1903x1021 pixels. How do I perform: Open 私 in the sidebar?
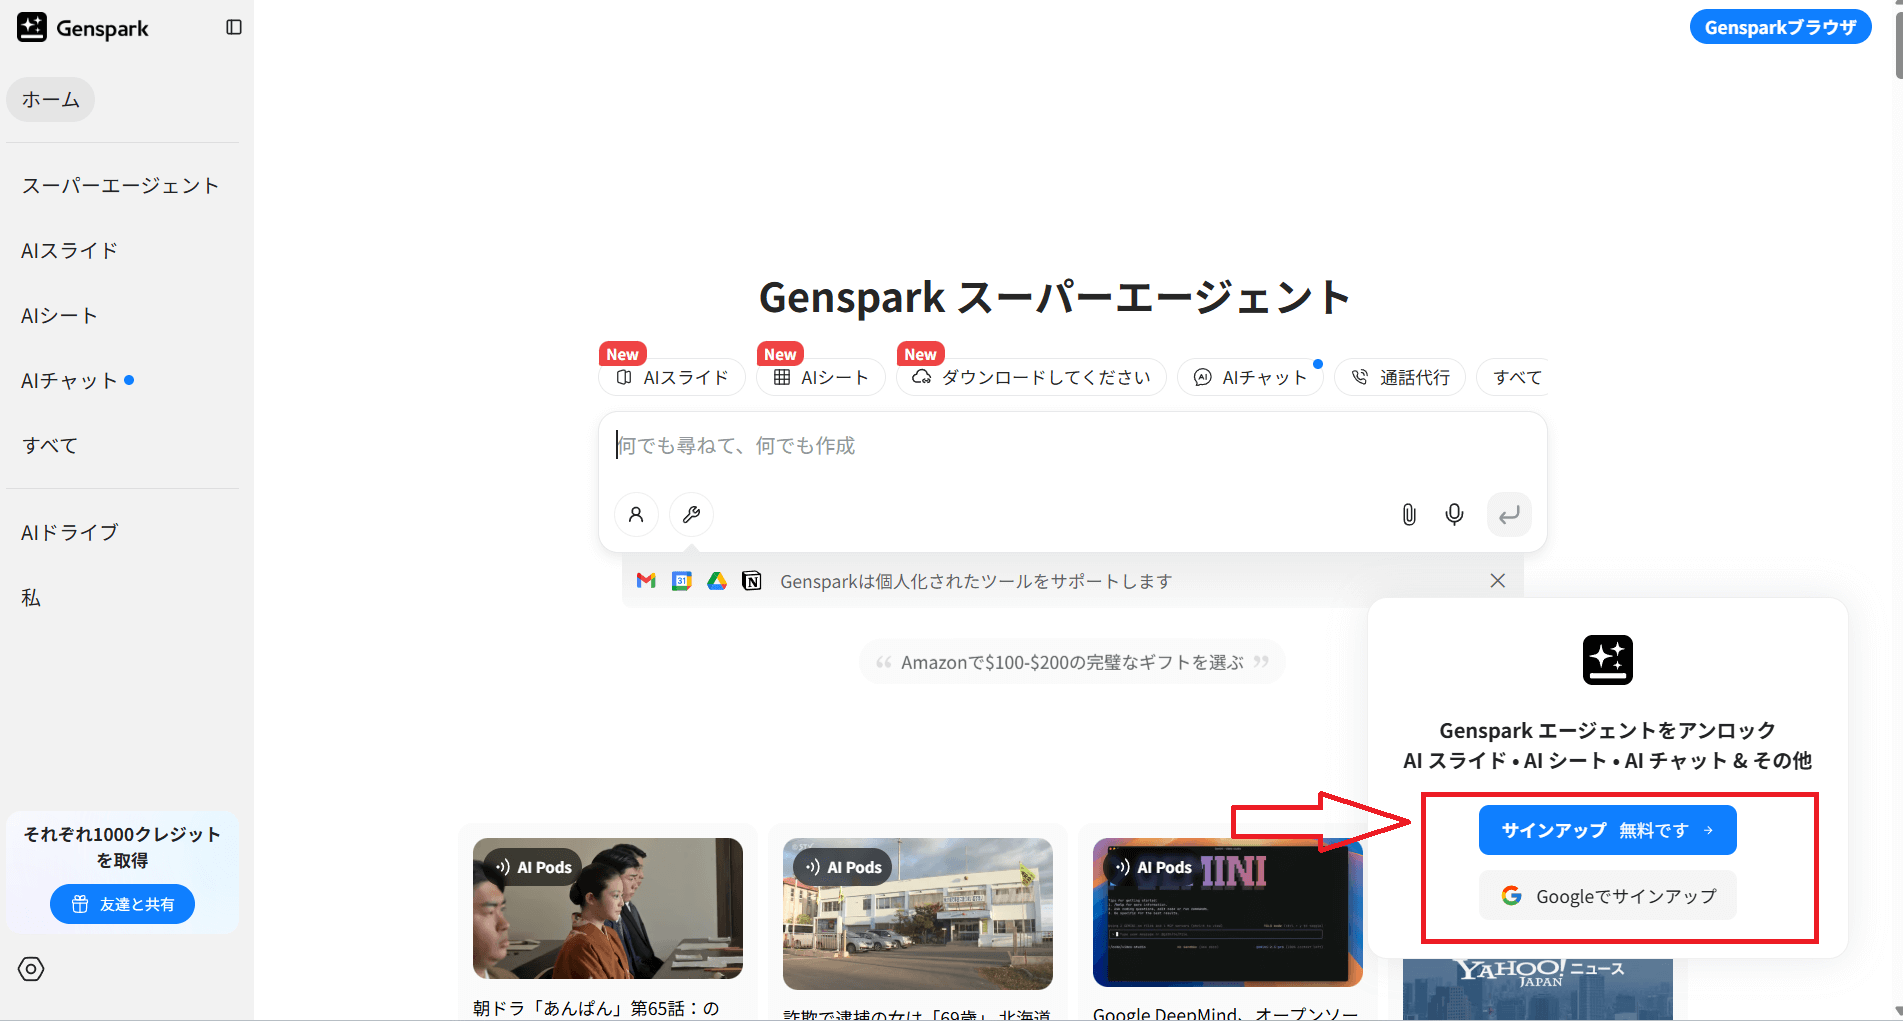pyautogui.click(x=31, y=598)
